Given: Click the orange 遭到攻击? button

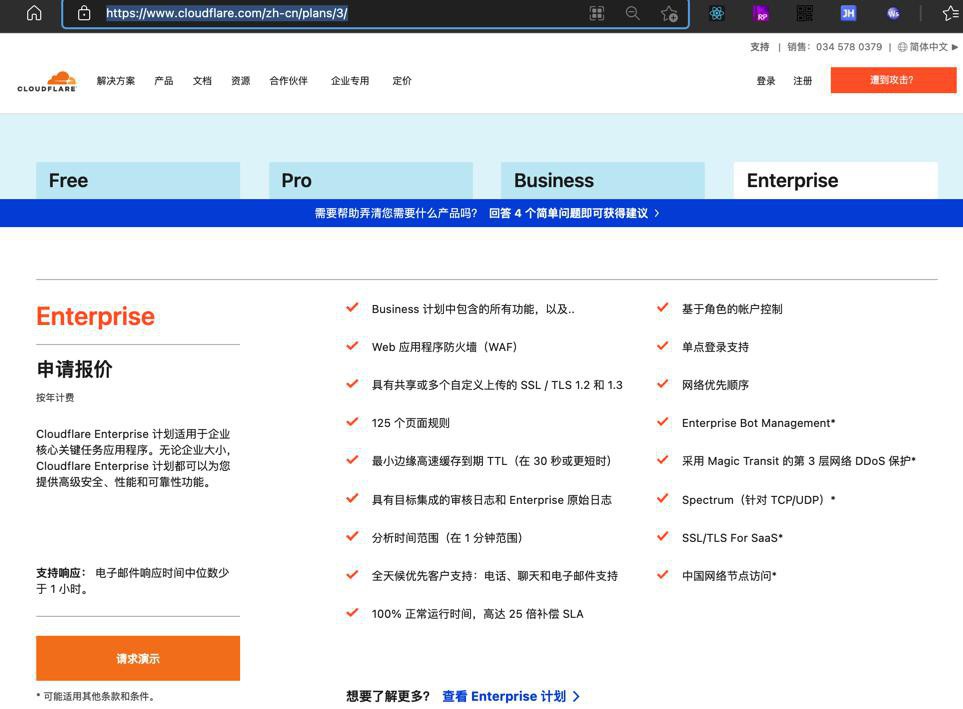Looking at the screenshot, I should pos(893,80).
